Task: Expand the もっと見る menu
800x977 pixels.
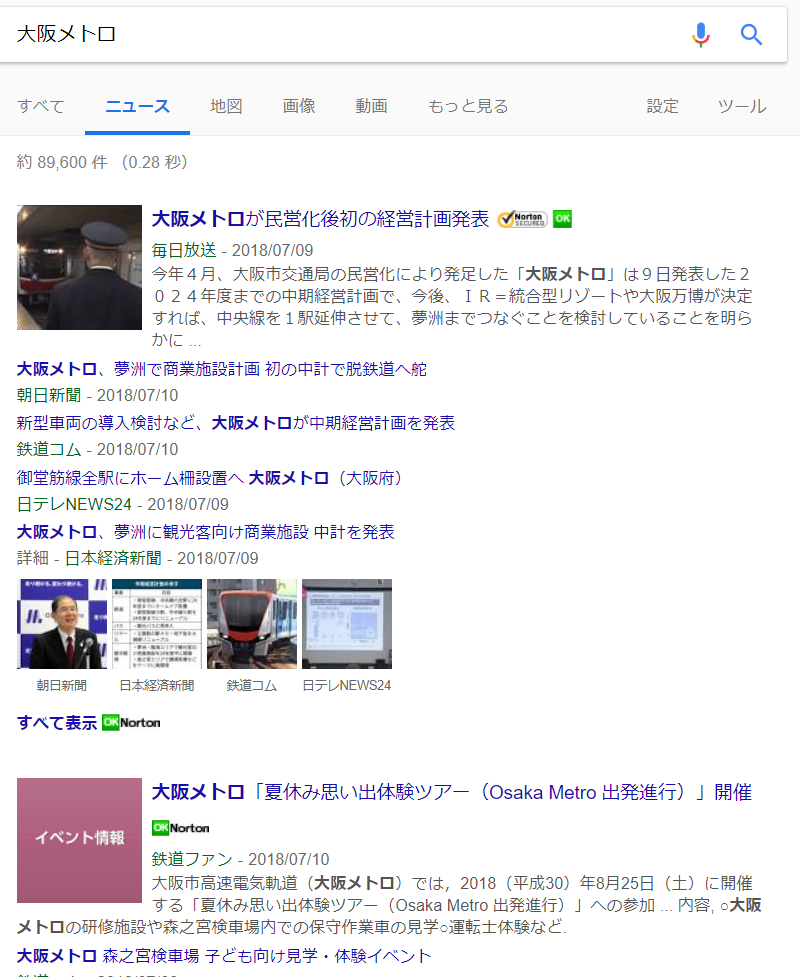Action: click(x=468, y=107)
